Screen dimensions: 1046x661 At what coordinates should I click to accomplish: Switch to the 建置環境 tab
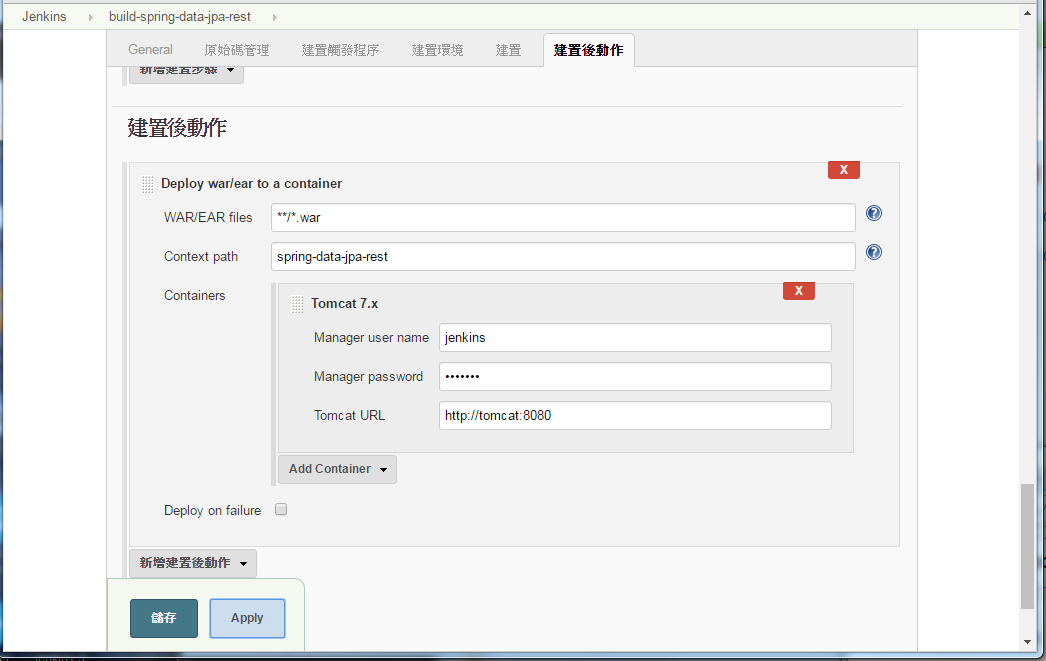pos(437,50)
